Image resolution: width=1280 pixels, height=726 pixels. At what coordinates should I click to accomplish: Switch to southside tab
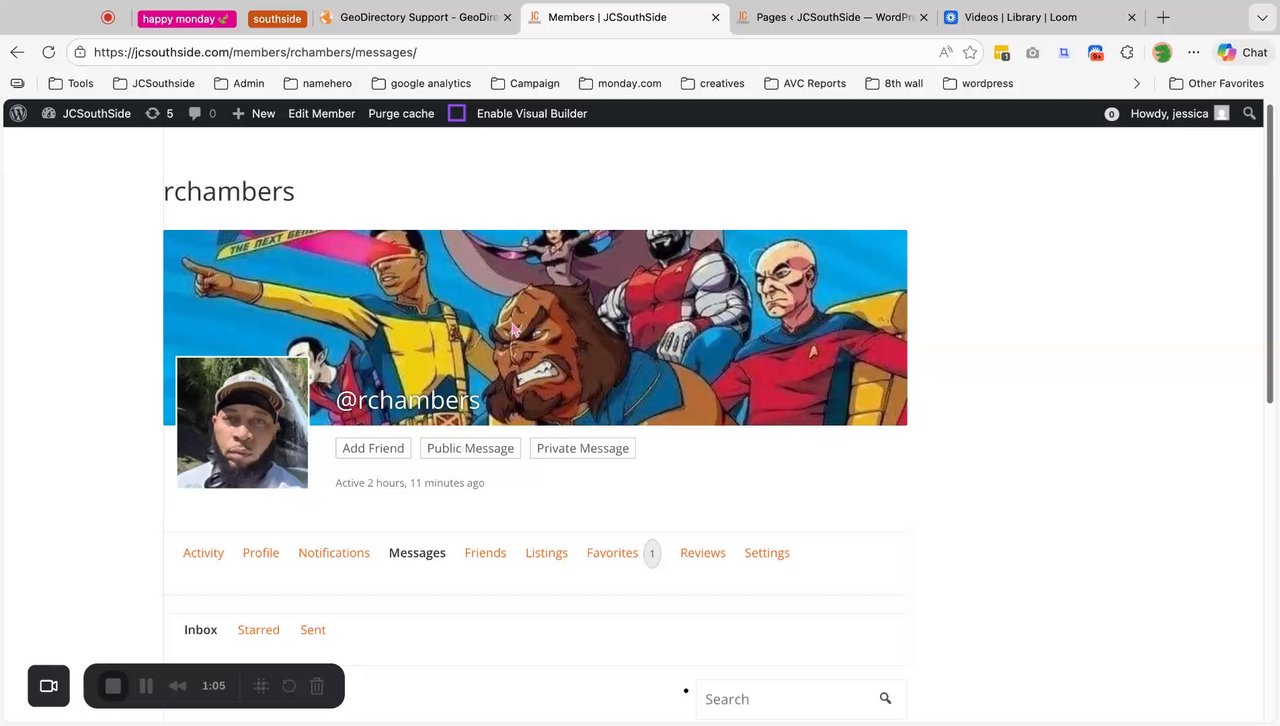[x=277, y=18]
